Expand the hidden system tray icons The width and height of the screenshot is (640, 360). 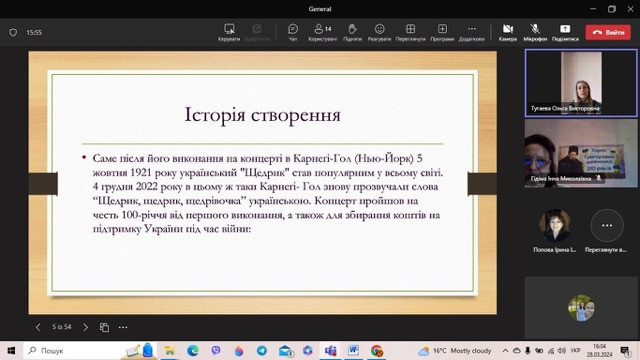[505, 351]
